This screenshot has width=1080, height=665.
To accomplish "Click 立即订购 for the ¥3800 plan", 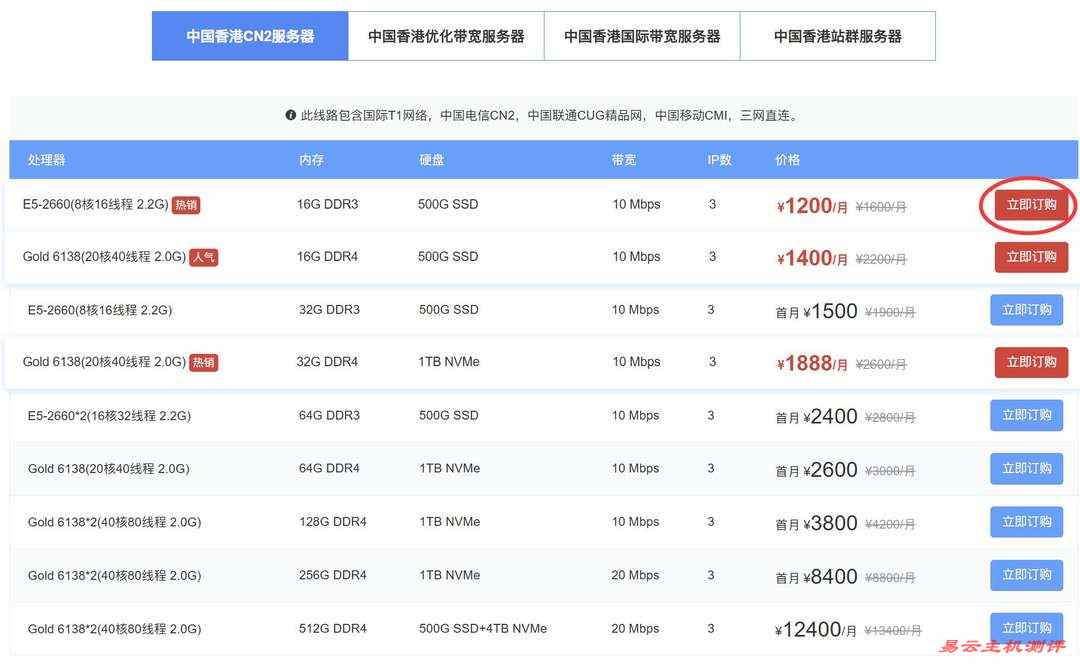I will coord(1026,521).
